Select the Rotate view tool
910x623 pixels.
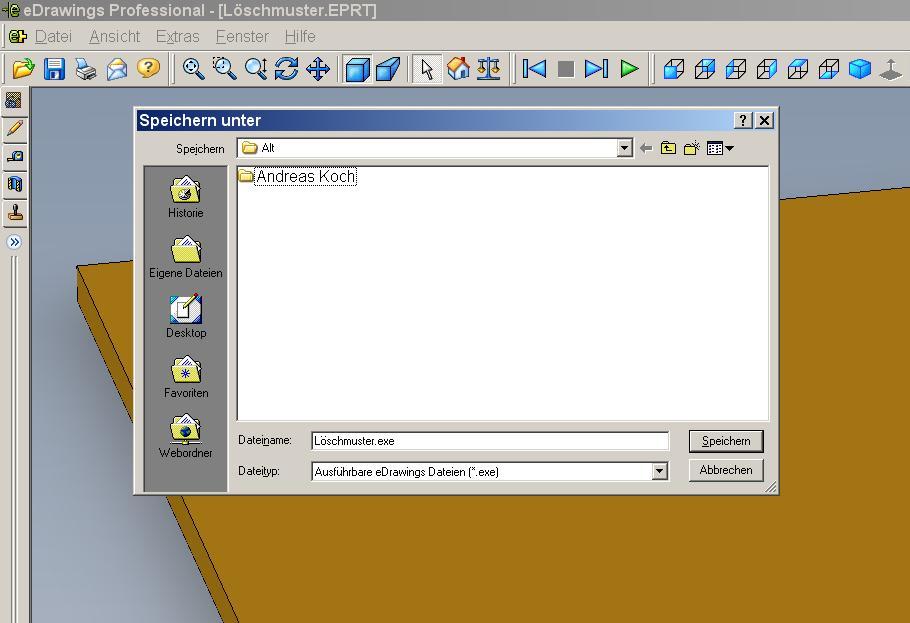click(287, 69)
